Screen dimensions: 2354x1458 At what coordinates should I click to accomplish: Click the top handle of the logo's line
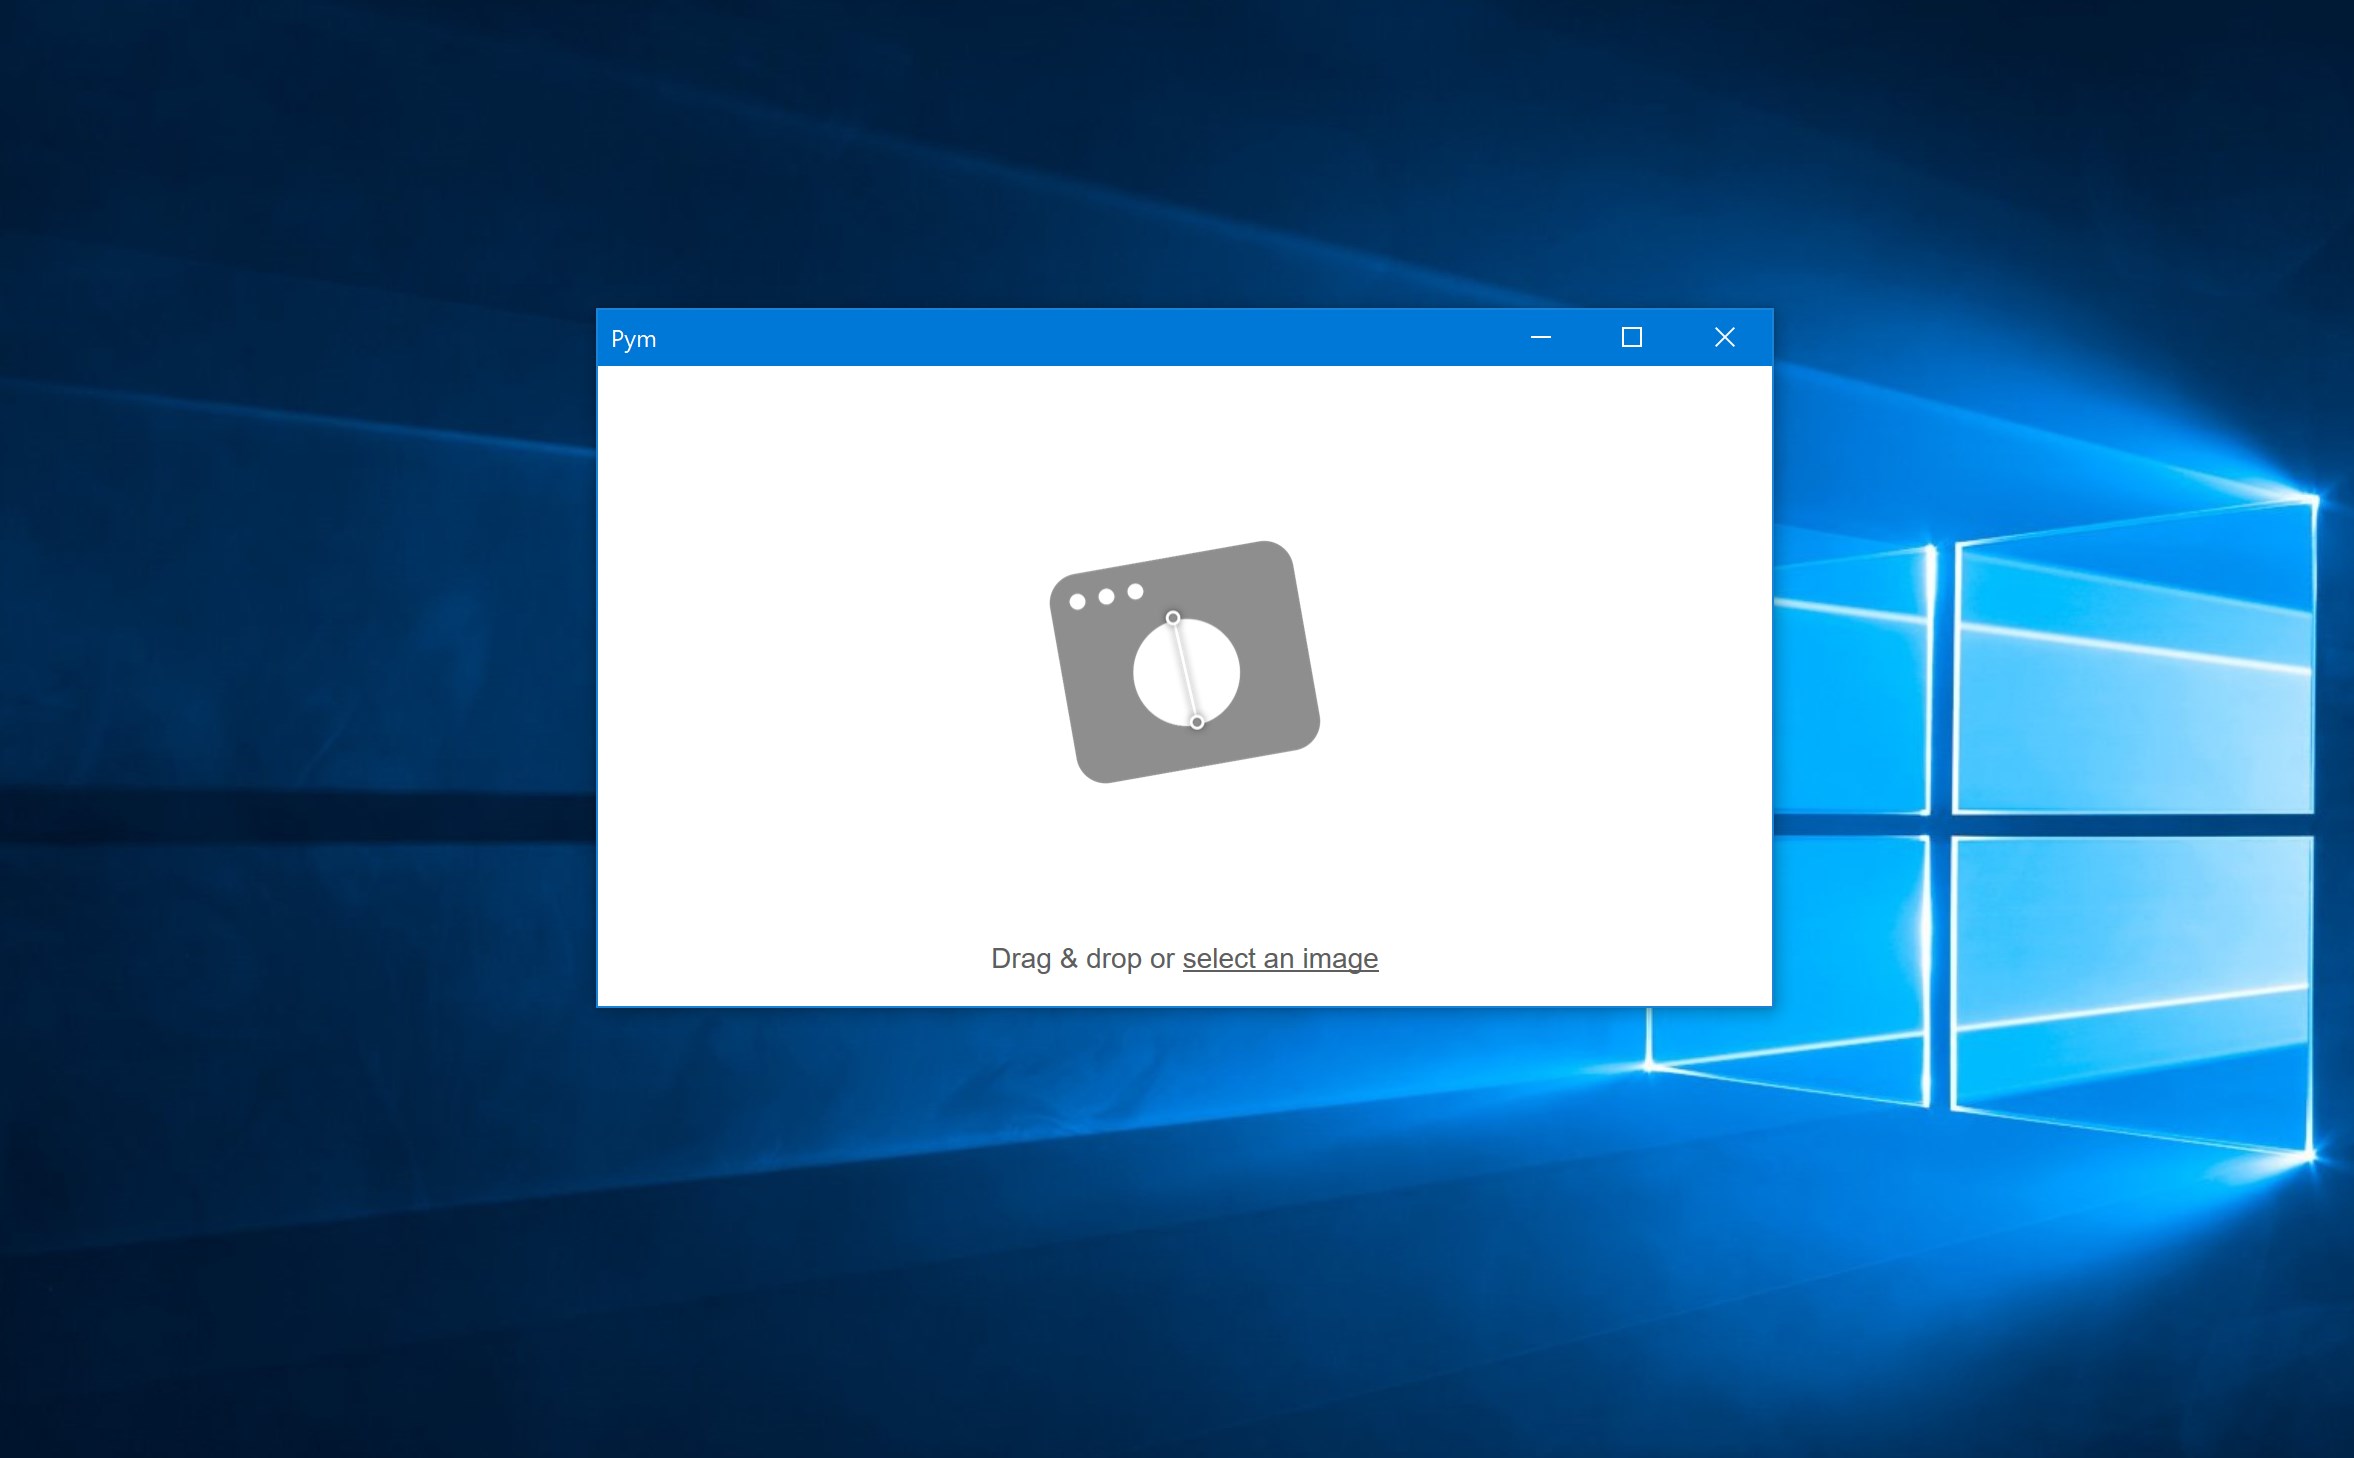point(1173,618)
